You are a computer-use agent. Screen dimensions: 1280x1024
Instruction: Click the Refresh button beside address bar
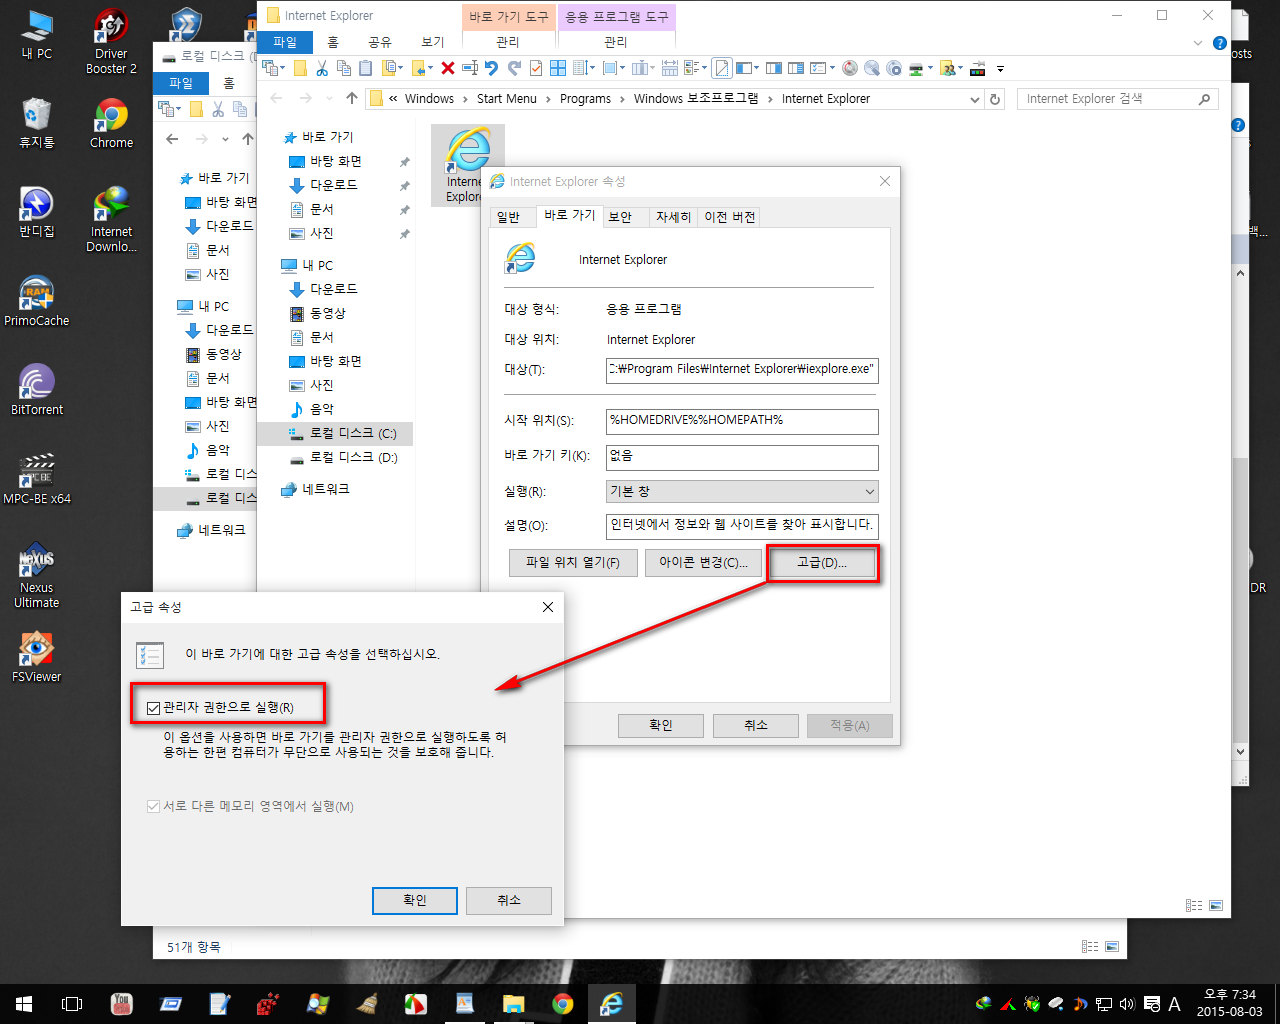pos(994,99)
